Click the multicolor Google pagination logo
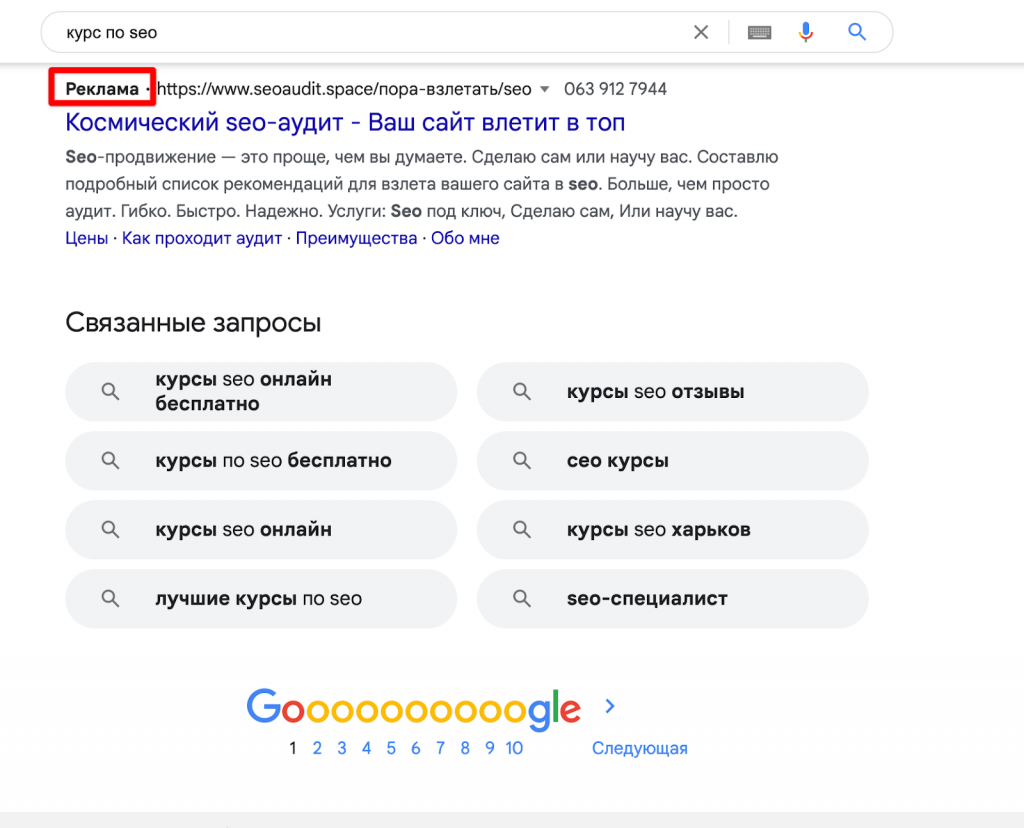The image size is (1024, 828). point(413,708)
